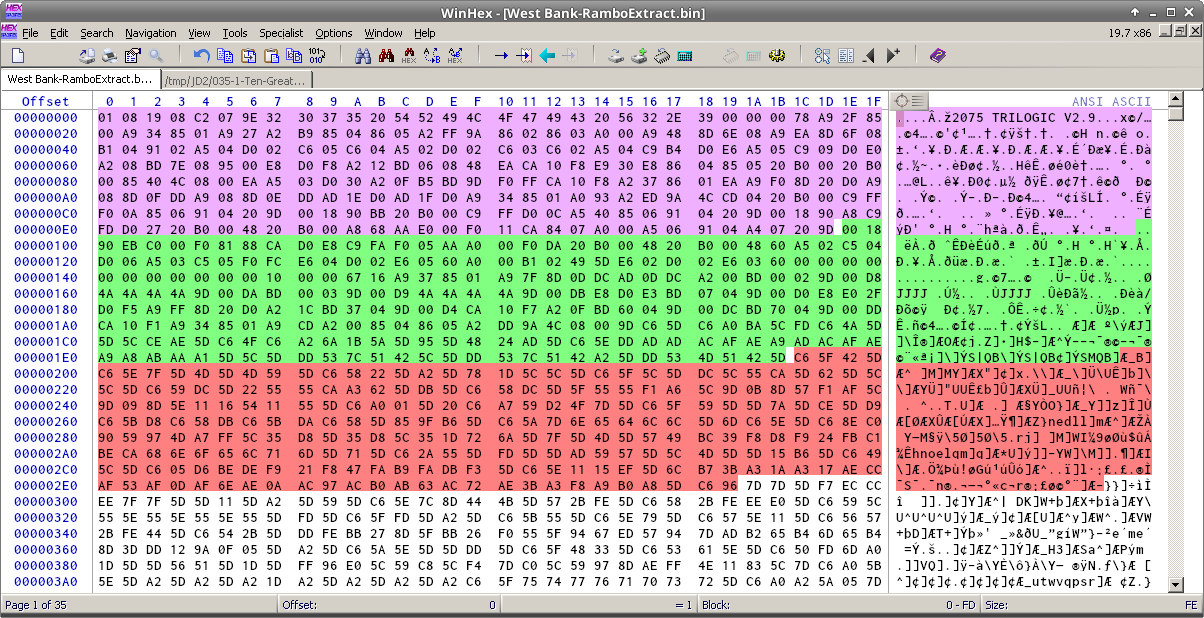Click the Replace Text icon
The height and width of the screenshot is (618, 1204).
pos(432,56)
